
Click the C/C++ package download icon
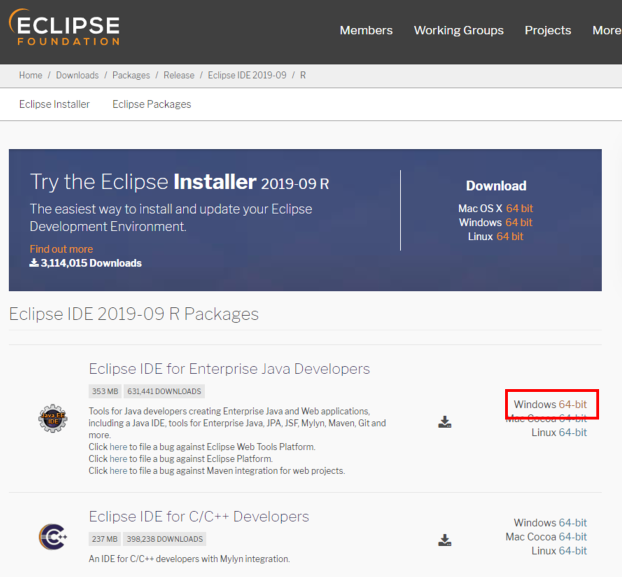[x=445, y=540]
